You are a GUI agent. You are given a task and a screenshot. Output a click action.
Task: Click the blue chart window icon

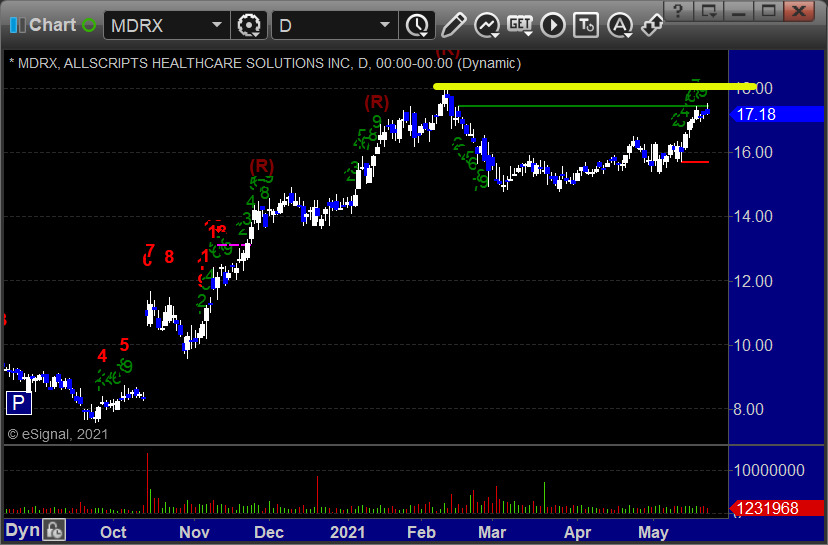[x=17, y=25]
